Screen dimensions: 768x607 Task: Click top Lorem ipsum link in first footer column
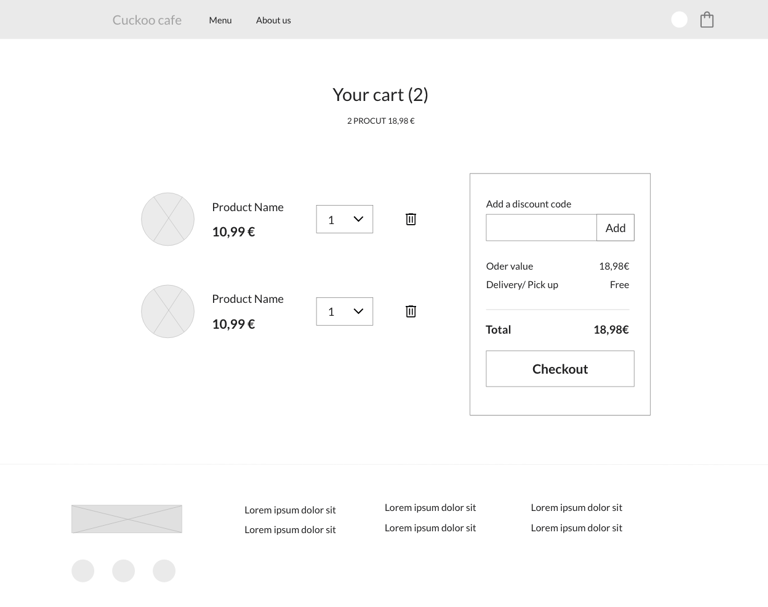(290, 510)
